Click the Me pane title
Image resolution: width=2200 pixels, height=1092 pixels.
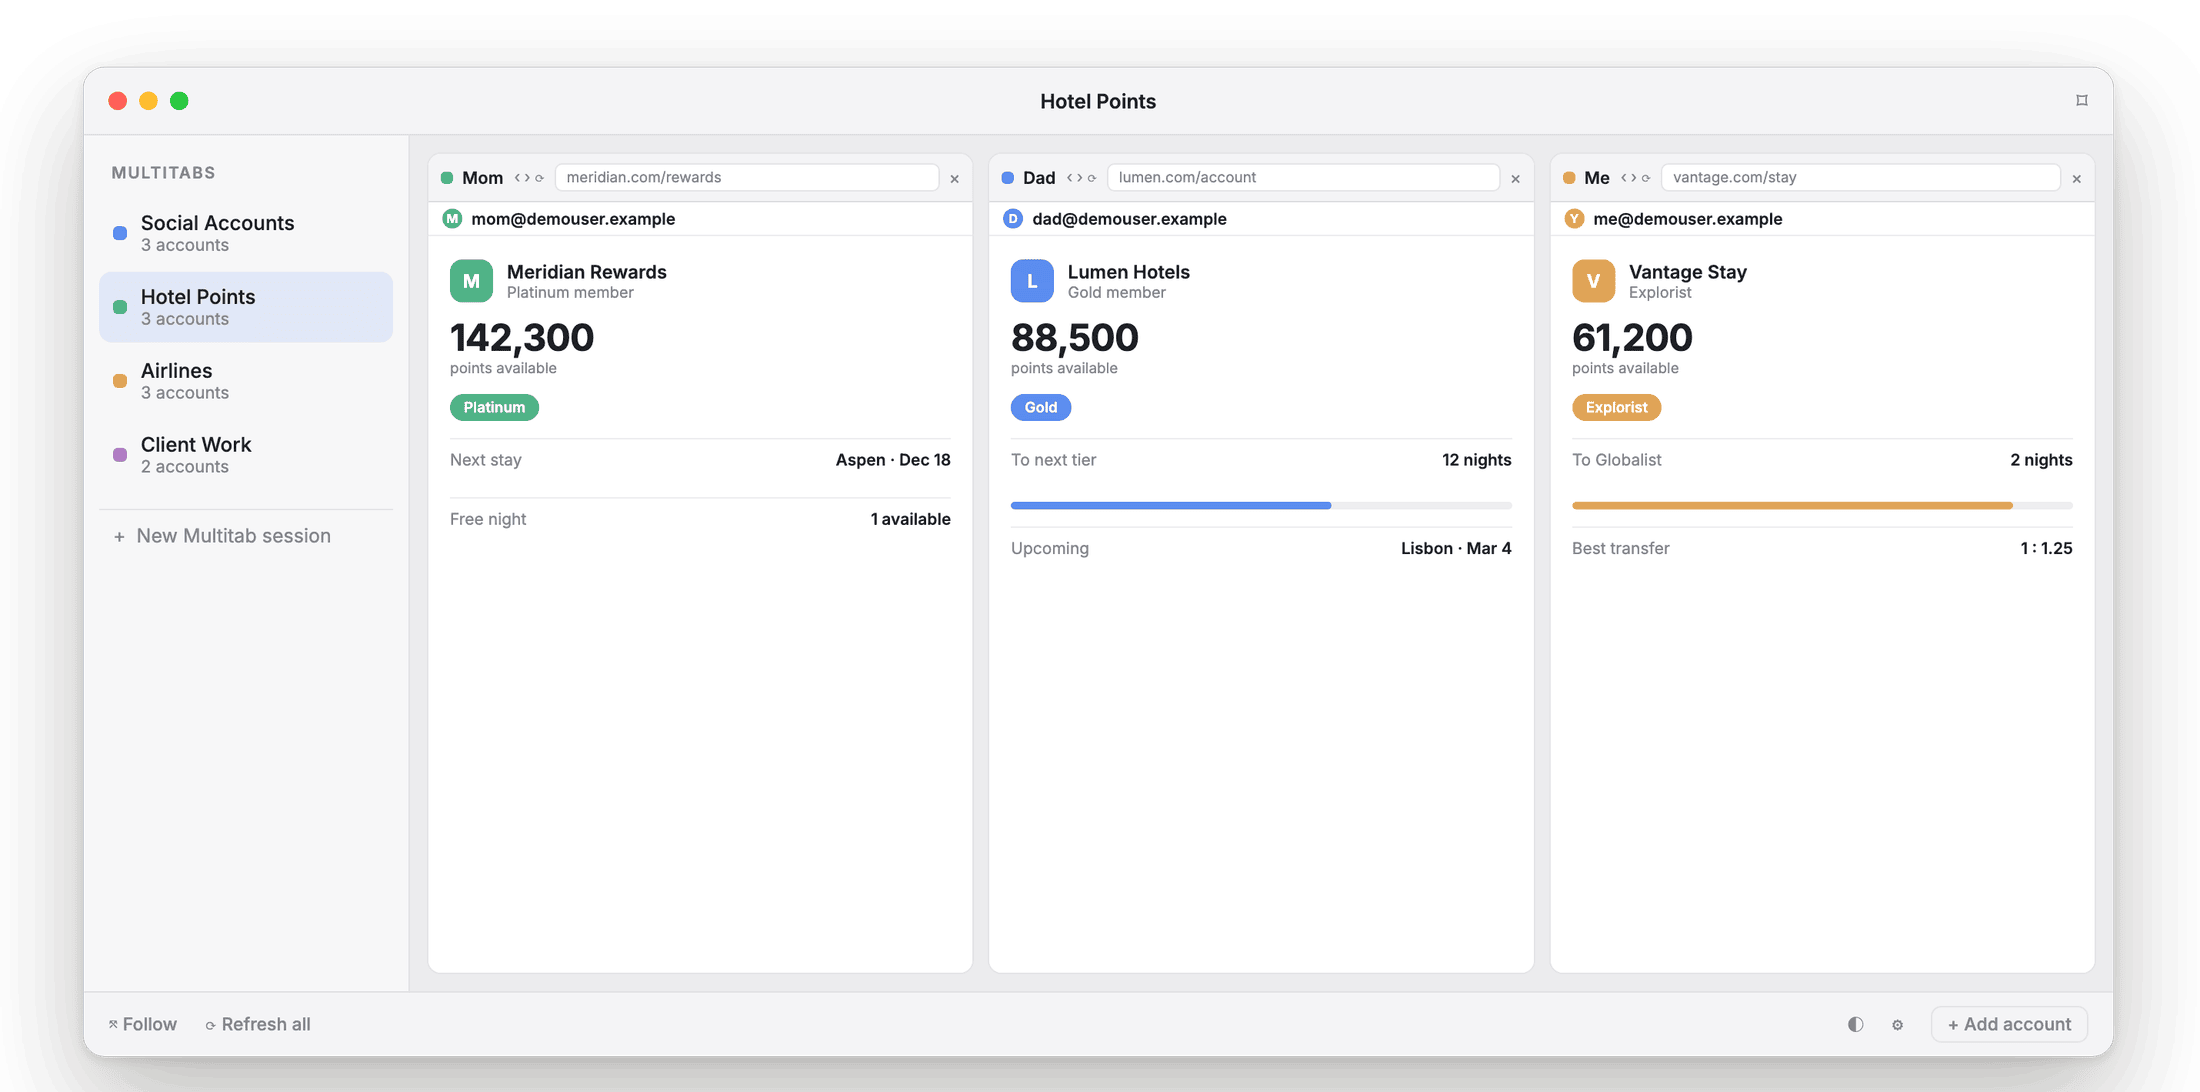pos(1597,178)
